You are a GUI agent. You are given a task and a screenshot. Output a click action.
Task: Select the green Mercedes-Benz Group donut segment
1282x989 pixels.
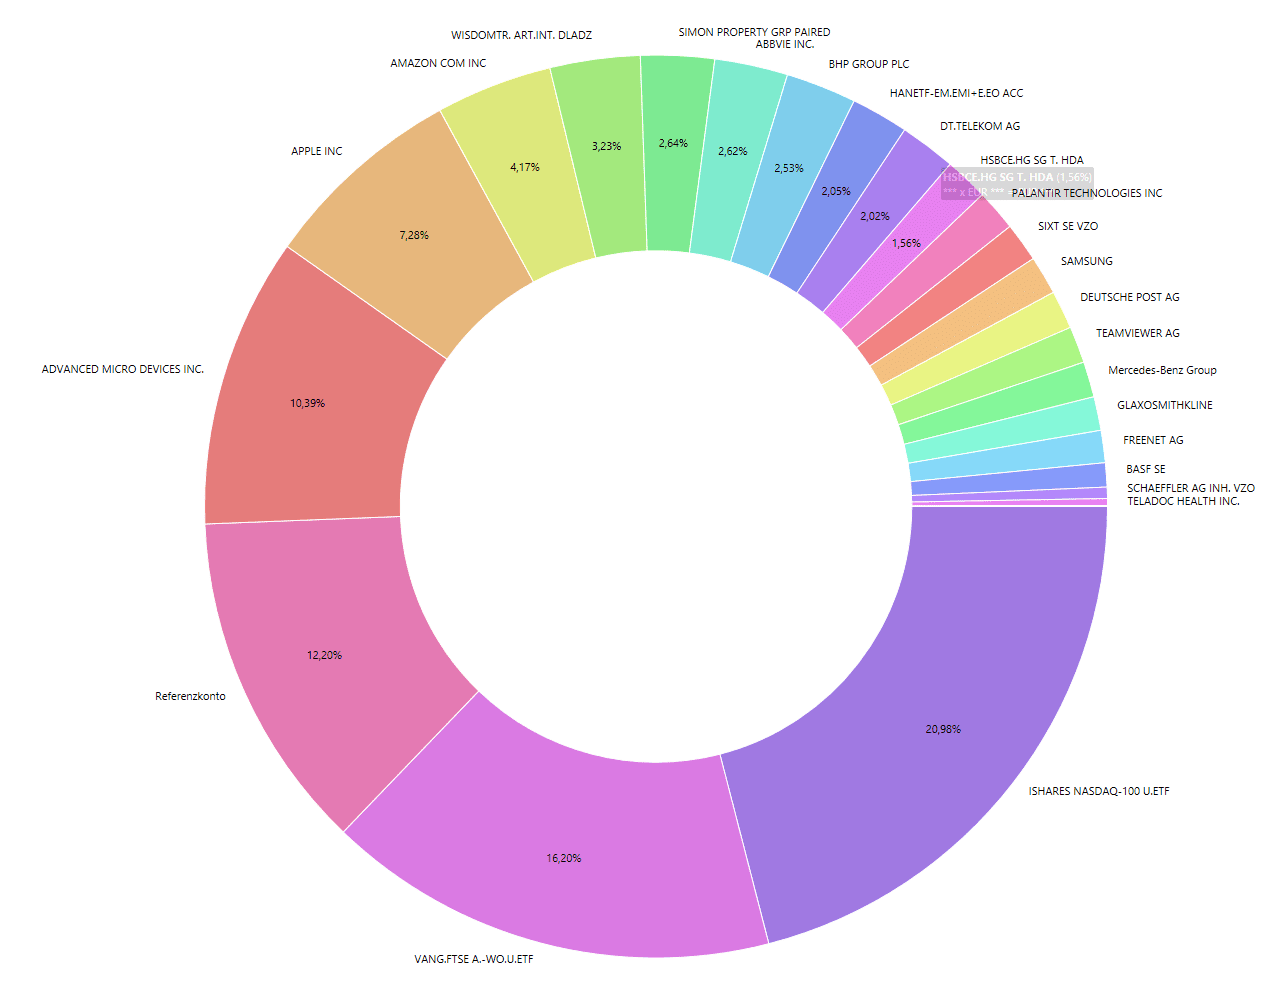(x=997, y=404)
